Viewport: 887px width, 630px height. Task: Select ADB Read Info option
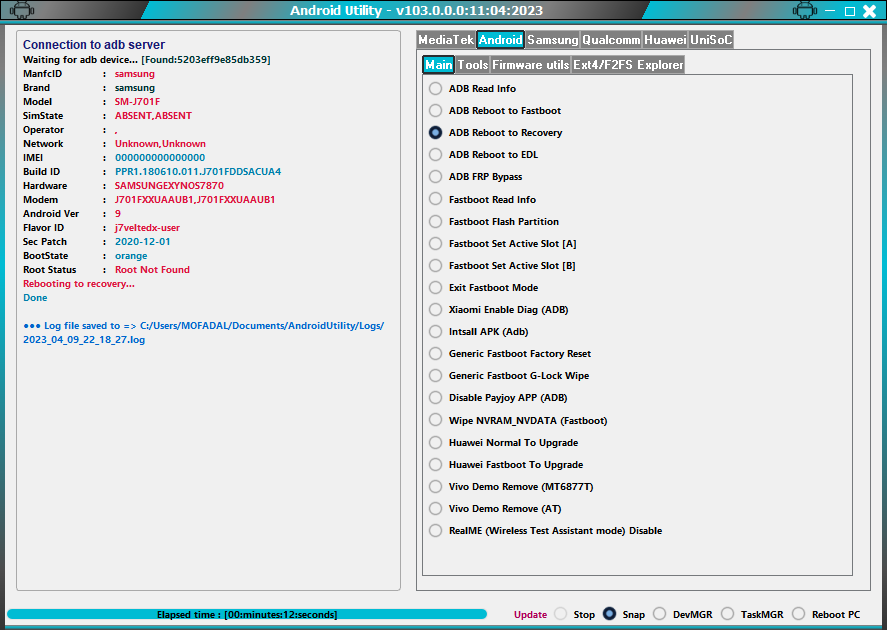click(x=435, y=89)
